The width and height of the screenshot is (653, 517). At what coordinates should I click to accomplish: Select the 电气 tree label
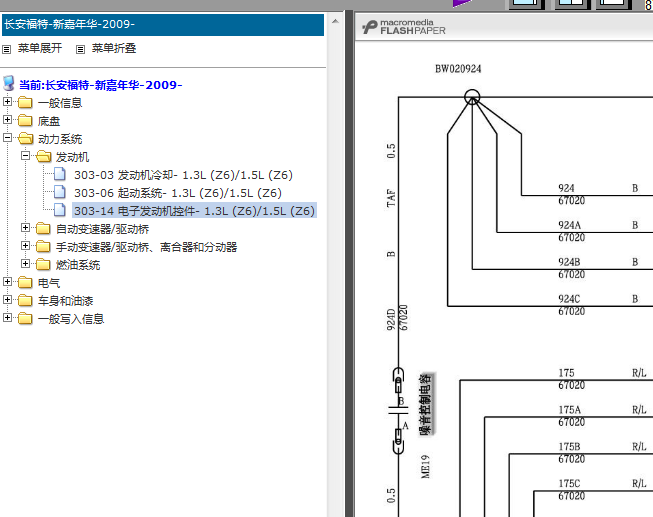click(x=49, y=283)
